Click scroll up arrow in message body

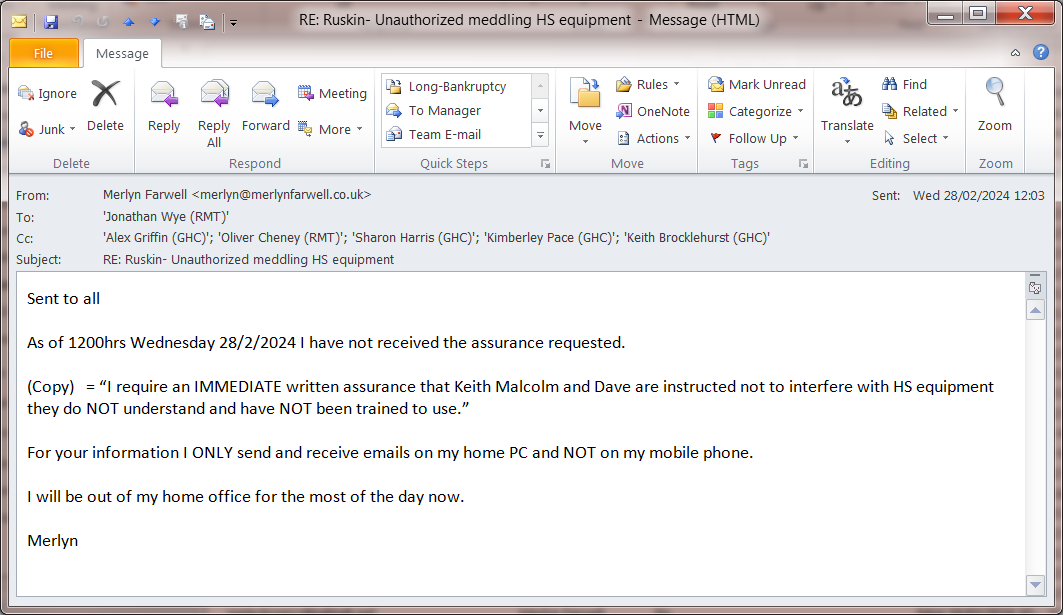[1035, 311]
